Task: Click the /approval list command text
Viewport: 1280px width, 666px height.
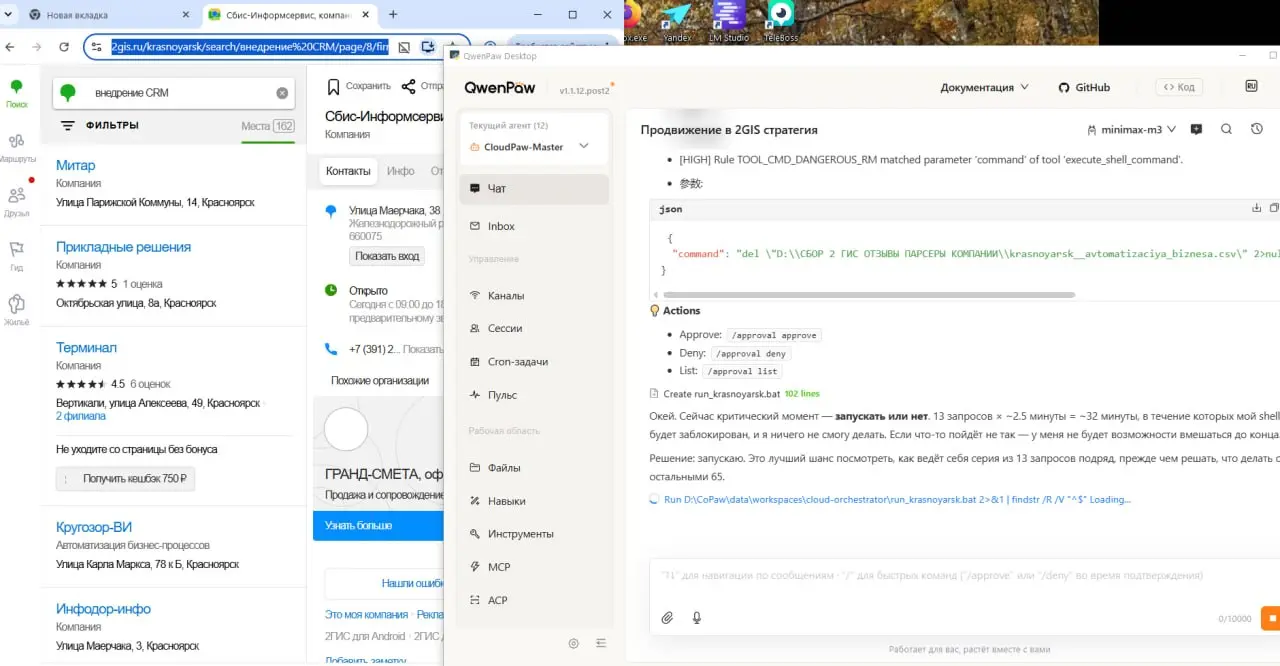Action: point(743,372)
